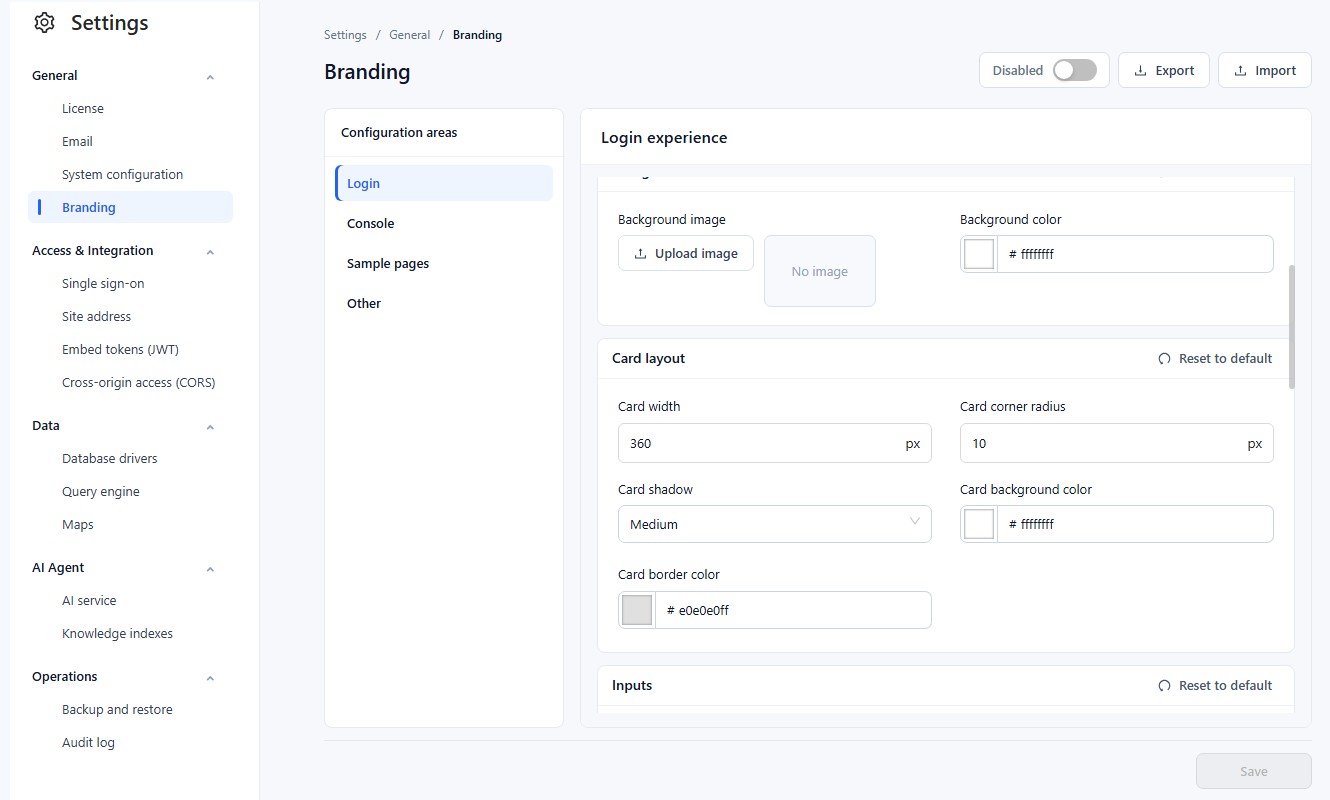The image size is (1330, 800).
Task: Click the Settings gear icon
Action: point(44,23)
